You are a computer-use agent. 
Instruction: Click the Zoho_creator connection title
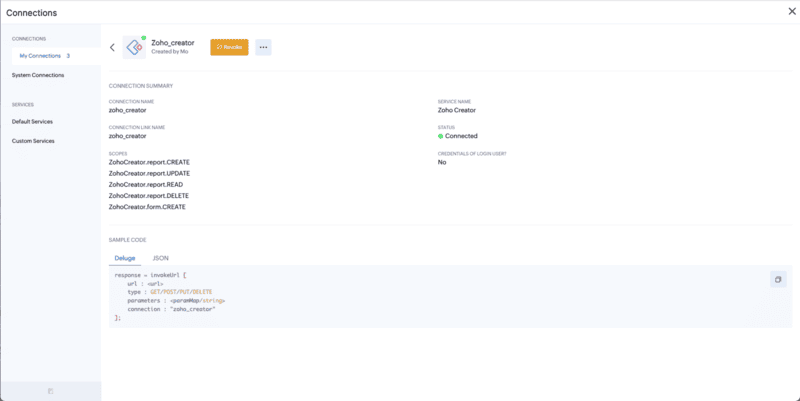tap(170, 43)
